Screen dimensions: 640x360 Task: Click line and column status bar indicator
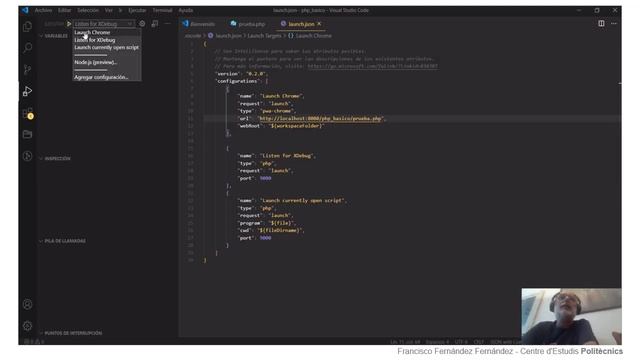pos(405,342)
